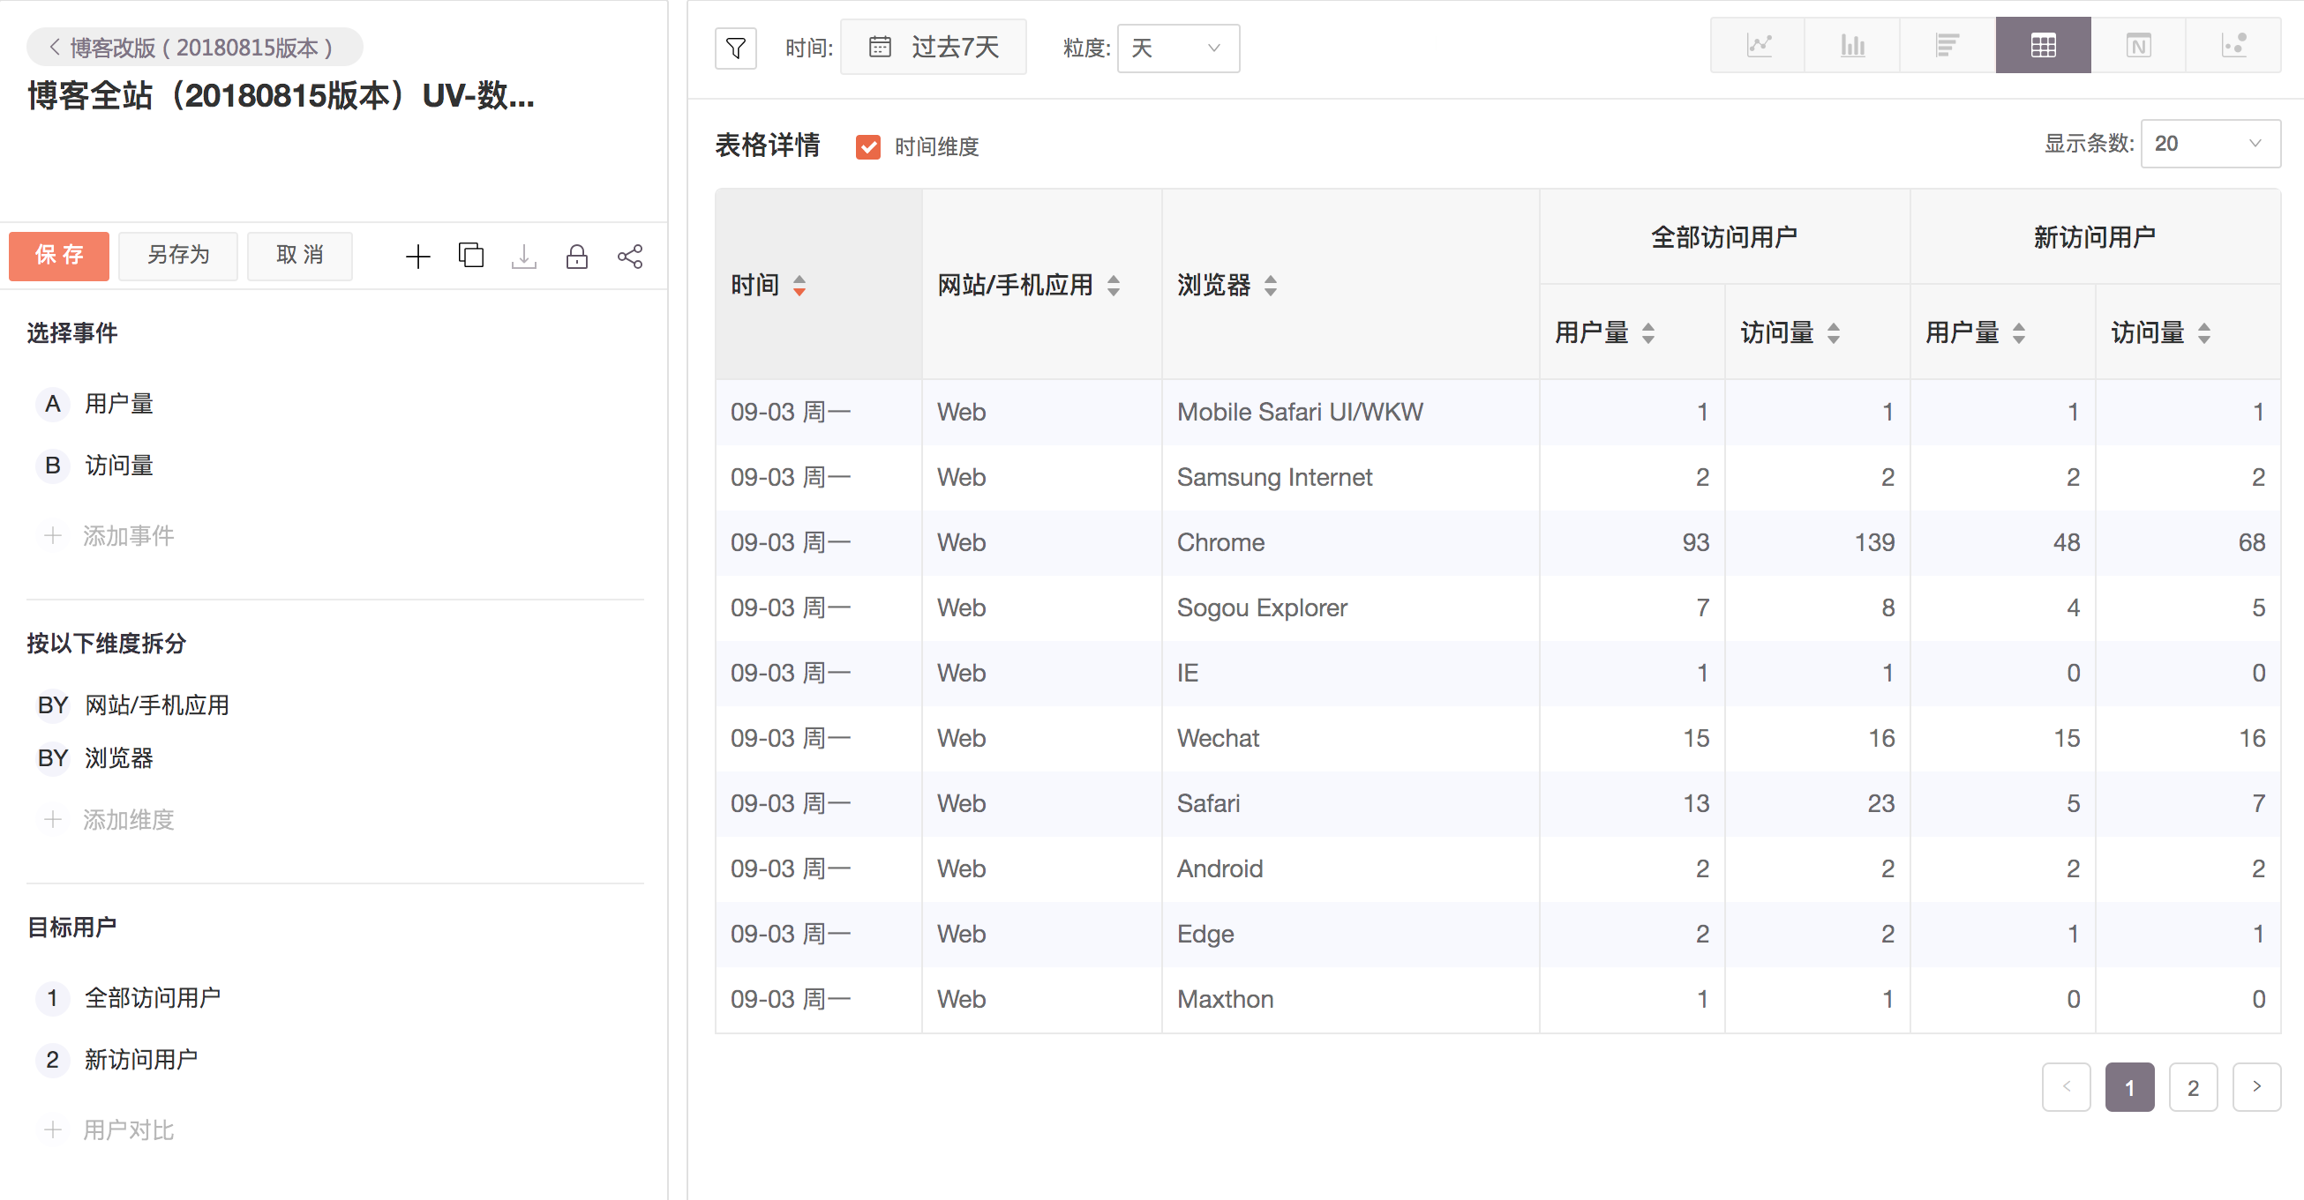Uncheck the 时间维度 checkbox
2304x1200 pixels.
pyautogui.click(x=868, y=147)
